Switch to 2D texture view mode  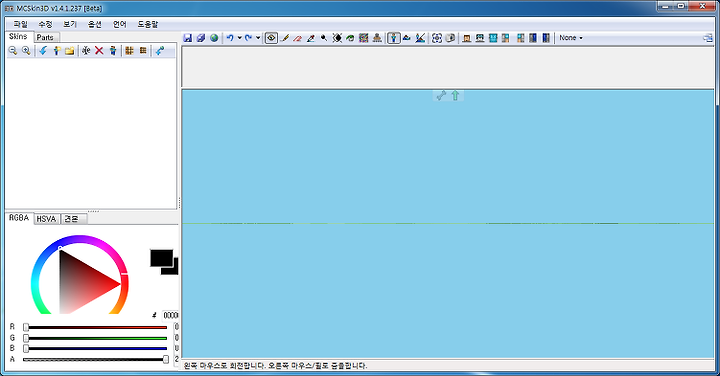tap(407, 38)
